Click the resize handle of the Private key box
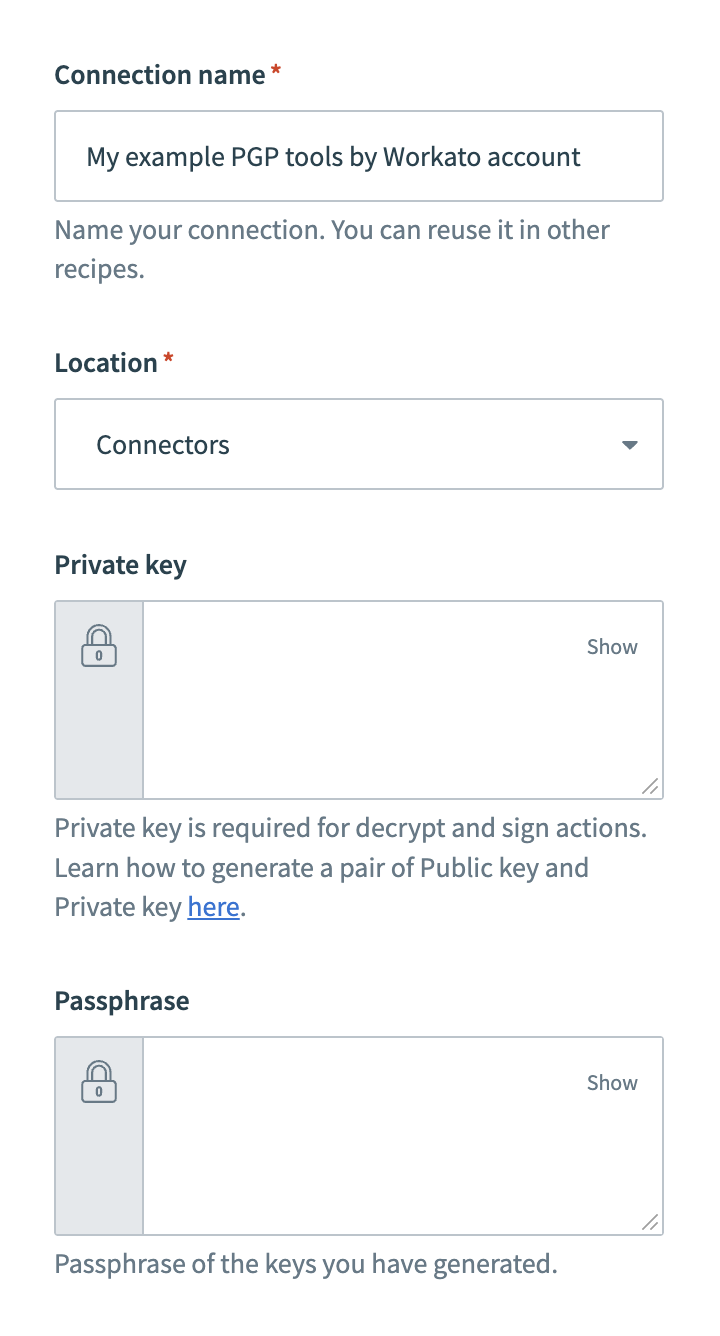The height and width of the screenshot is (1336, 720). click(x=651, y=785)
